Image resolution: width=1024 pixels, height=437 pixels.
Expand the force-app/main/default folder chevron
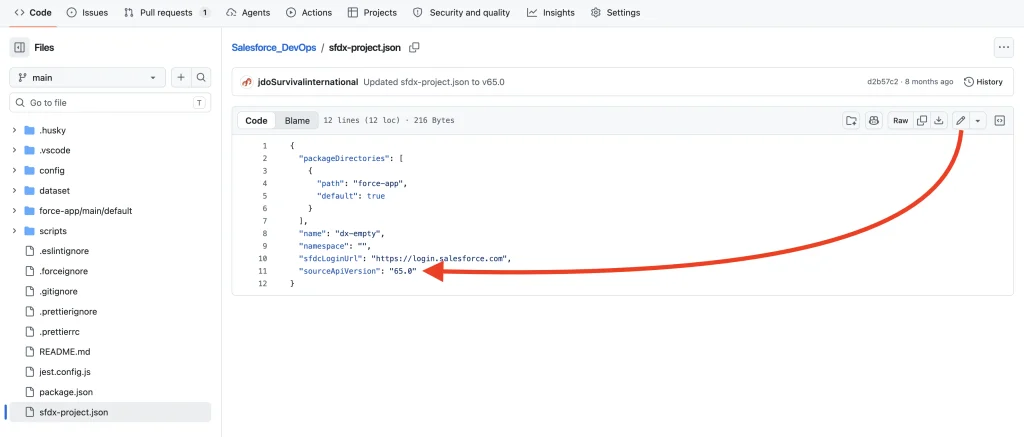14,211
